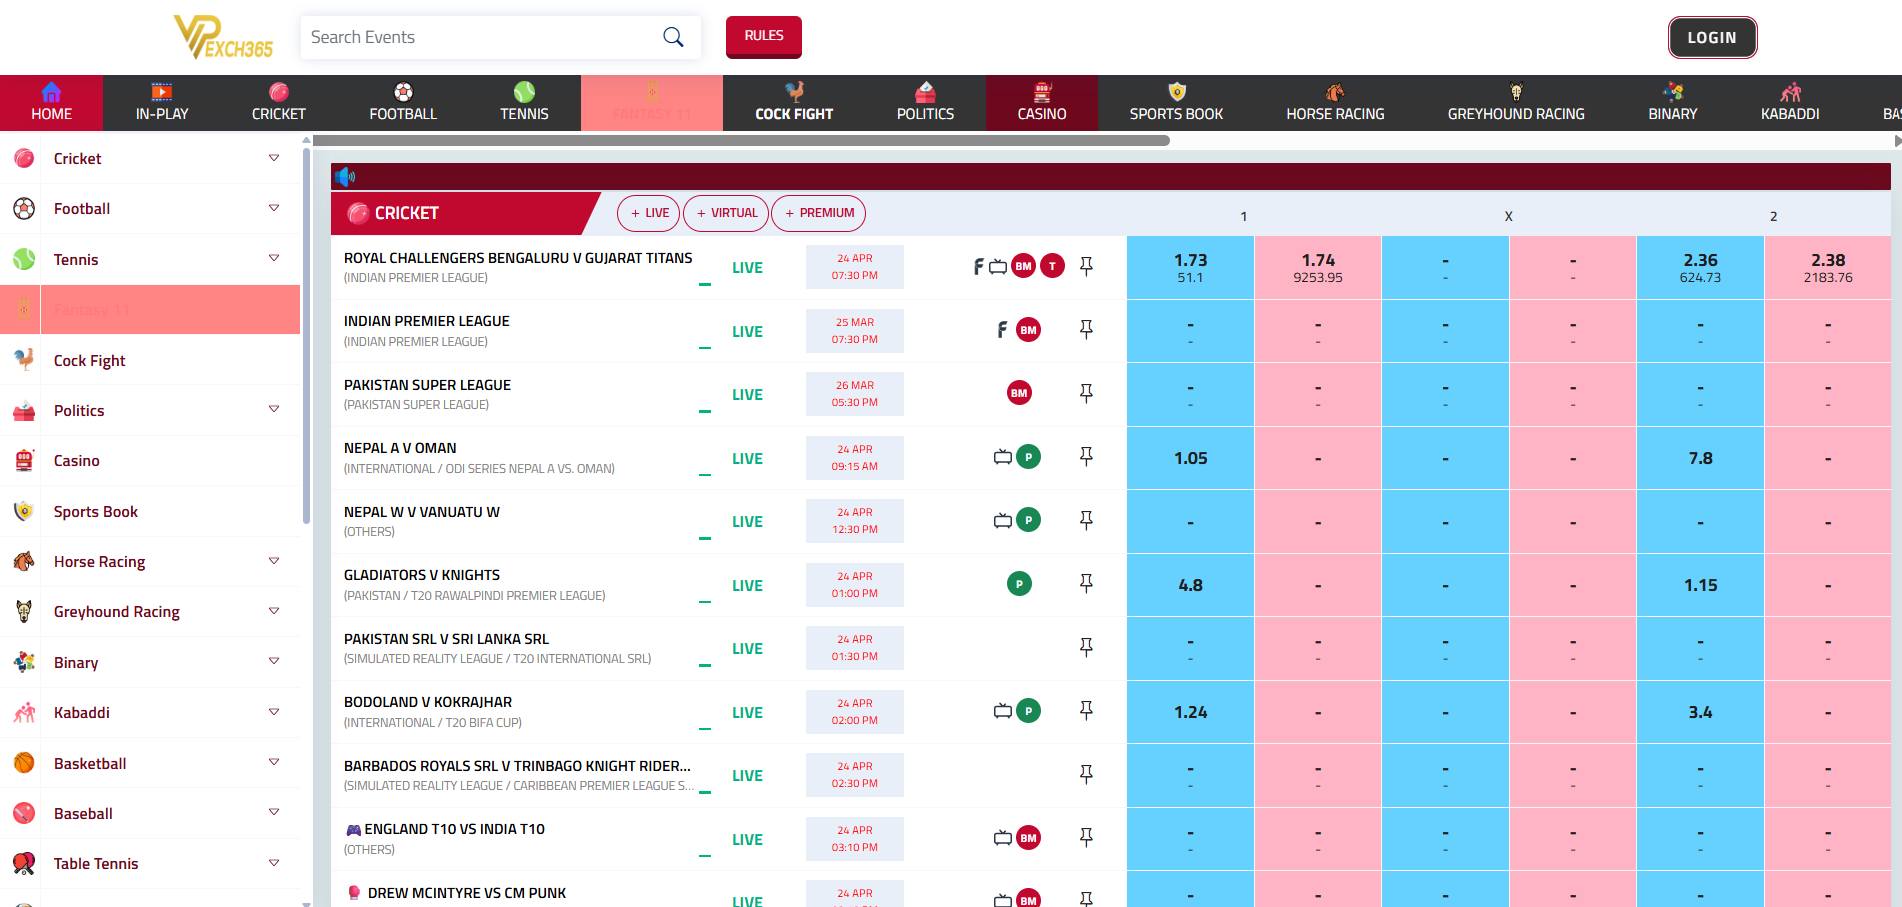Screen dimensions: 1902x907
Task: Select back odds 1.73 for Royal Challengers
Action: pyautogui.click(x=1190, y=267)
